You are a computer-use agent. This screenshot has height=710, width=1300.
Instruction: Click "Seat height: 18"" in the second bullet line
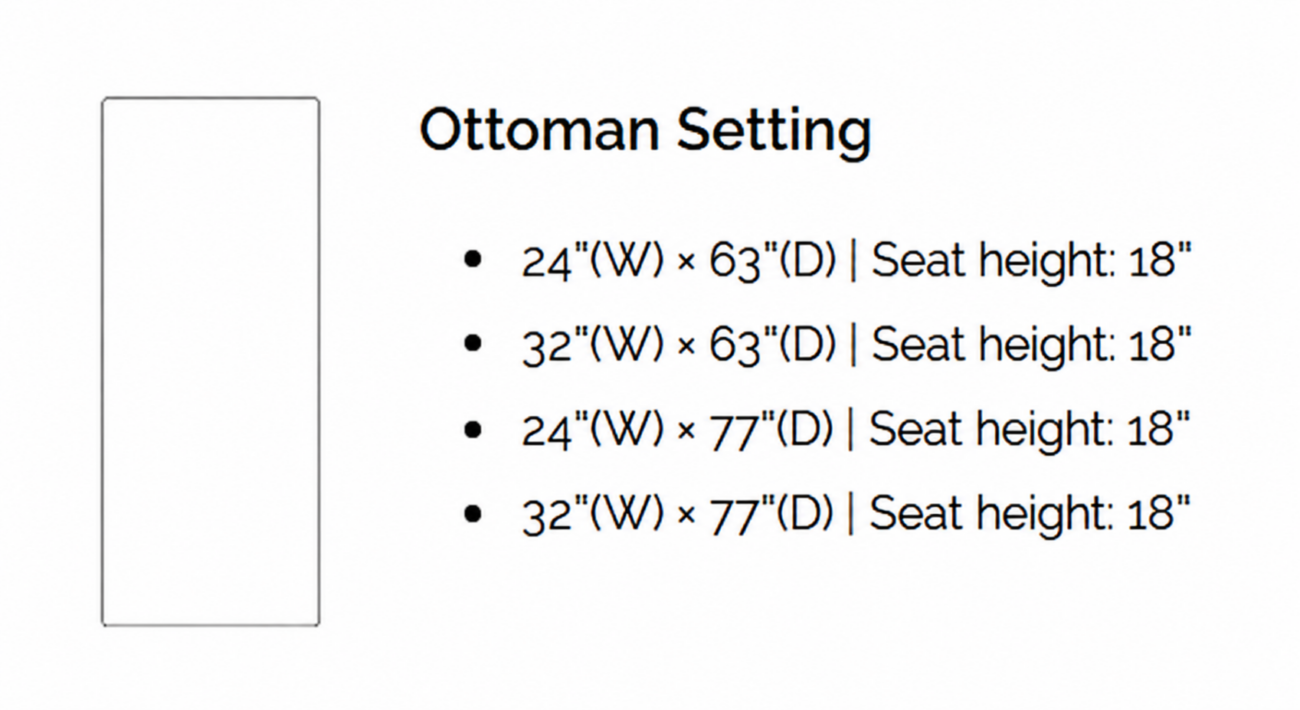click(1032, 345)
